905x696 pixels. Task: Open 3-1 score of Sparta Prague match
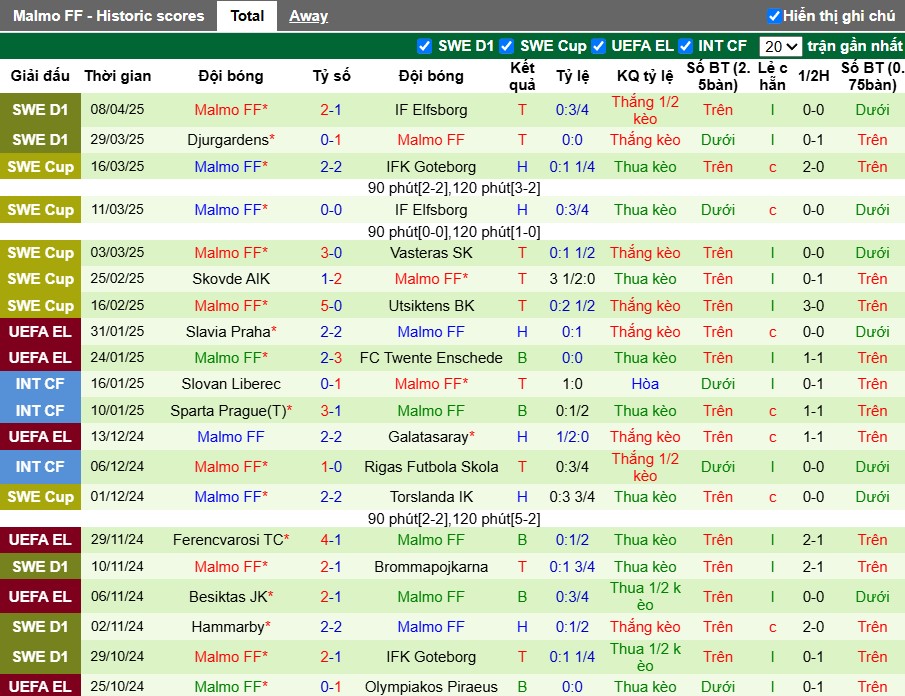coord(331,411)
